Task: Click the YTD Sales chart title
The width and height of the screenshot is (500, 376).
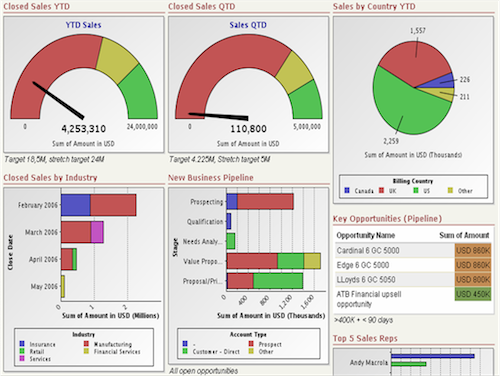Action: 83,25
